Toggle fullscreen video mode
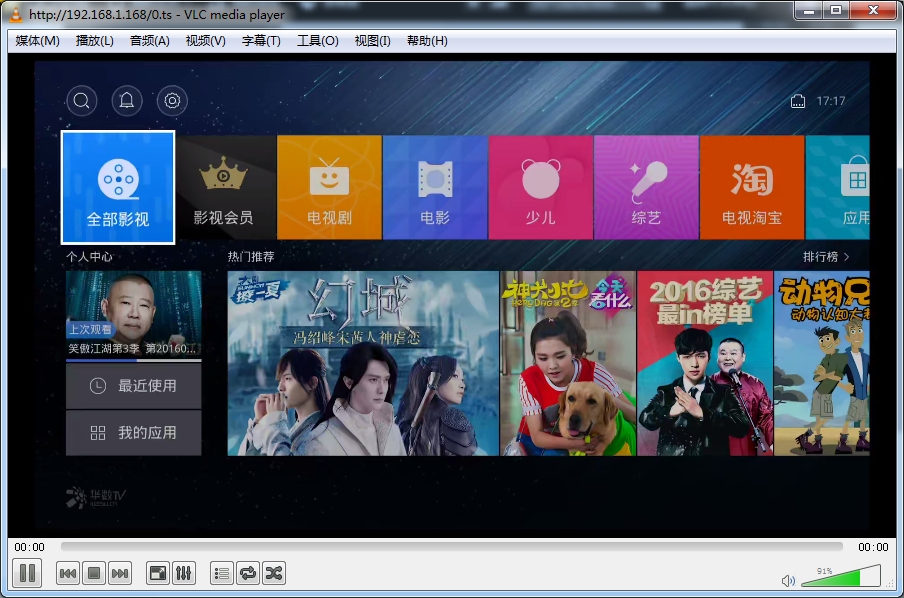 (157, 573)
